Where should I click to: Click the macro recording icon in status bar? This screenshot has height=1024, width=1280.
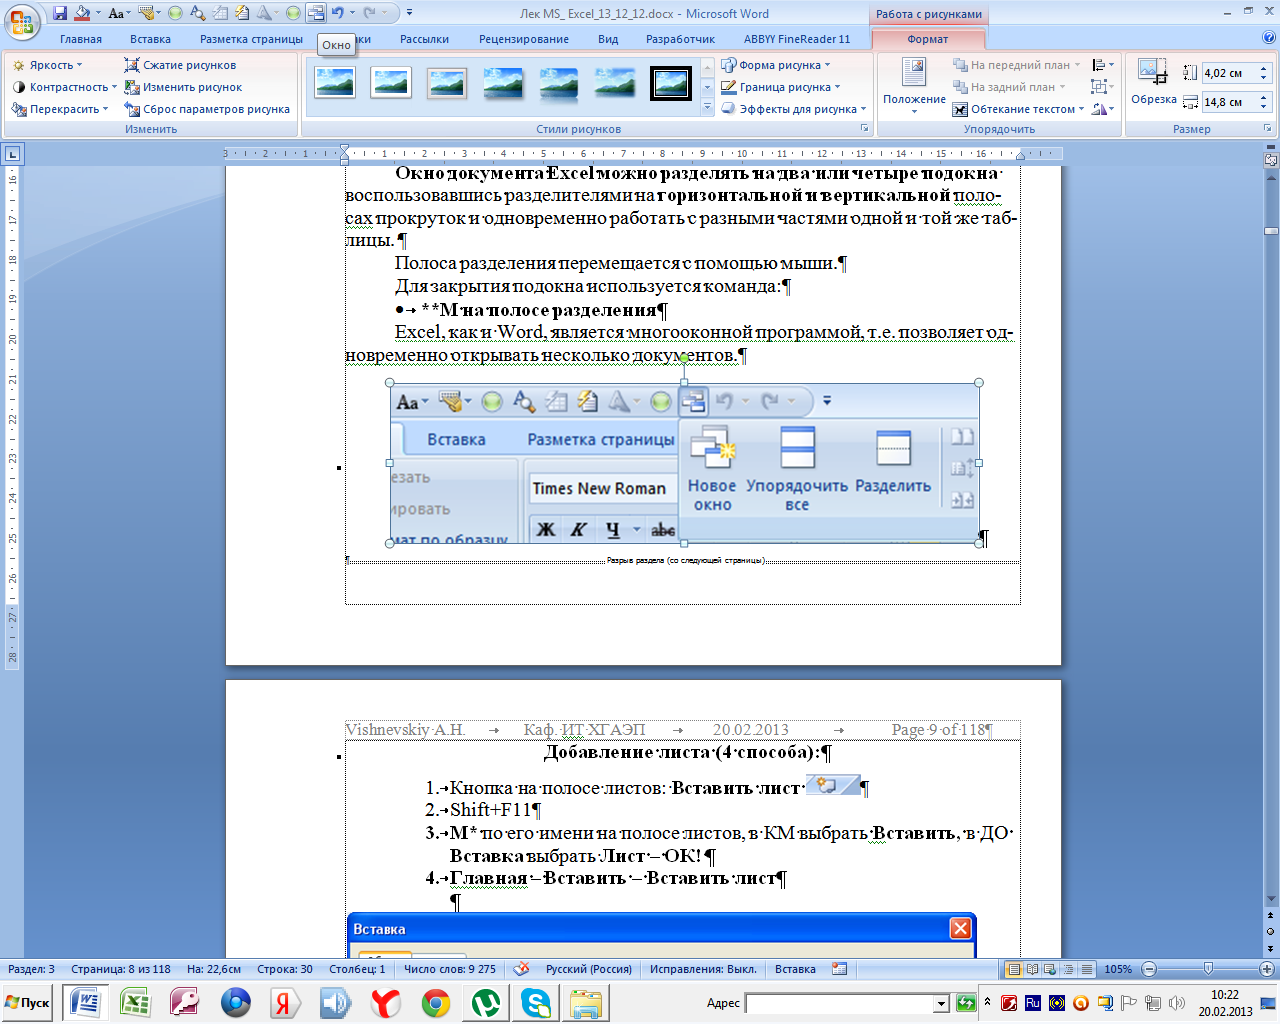coord(840,969)
